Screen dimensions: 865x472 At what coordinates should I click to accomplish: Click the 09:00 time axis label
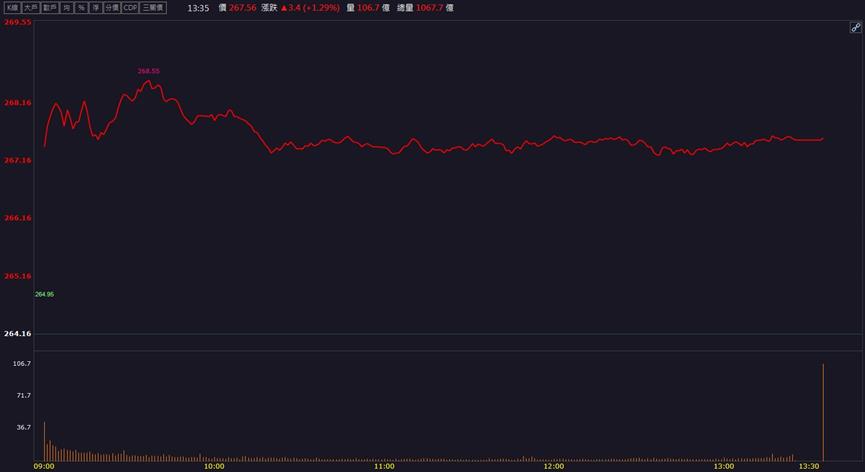point(44,466)
